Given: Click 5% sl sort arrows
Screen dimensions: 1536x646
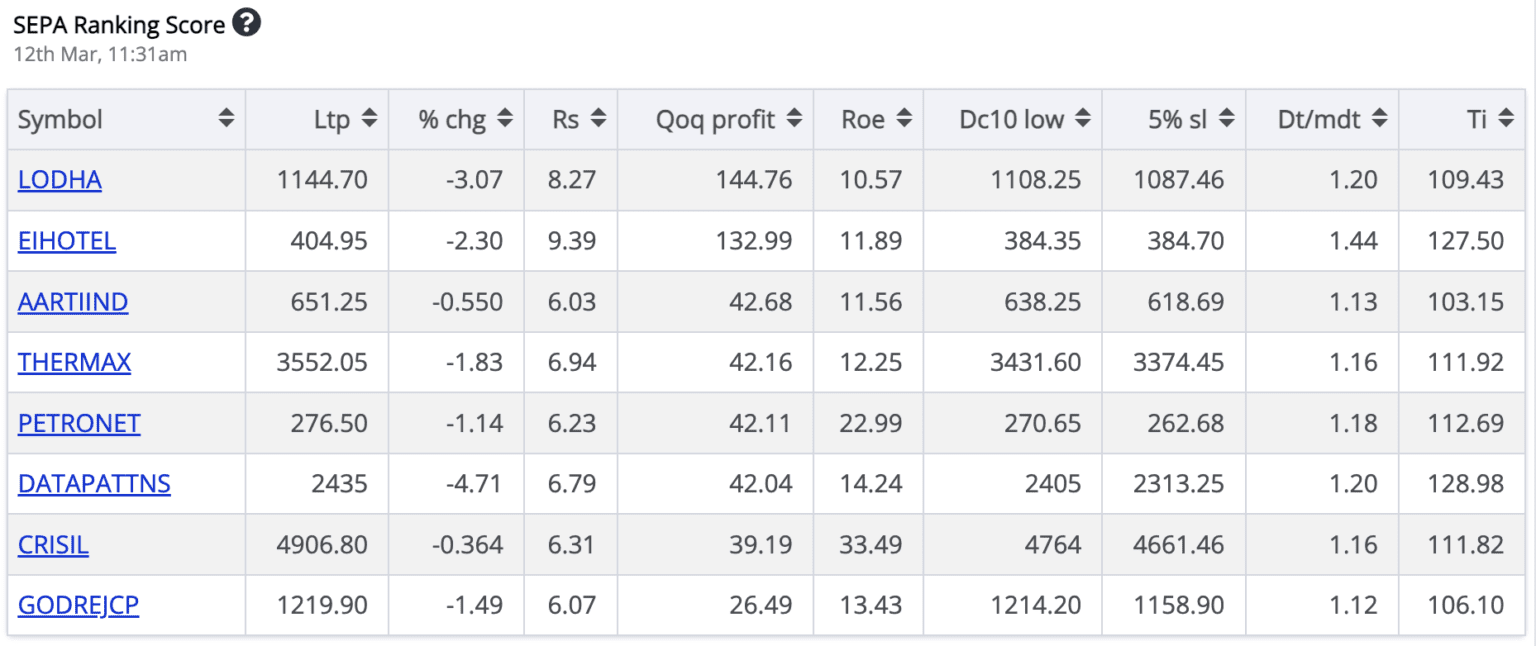Looking at the screenshot, I should tap(1227, 119).
